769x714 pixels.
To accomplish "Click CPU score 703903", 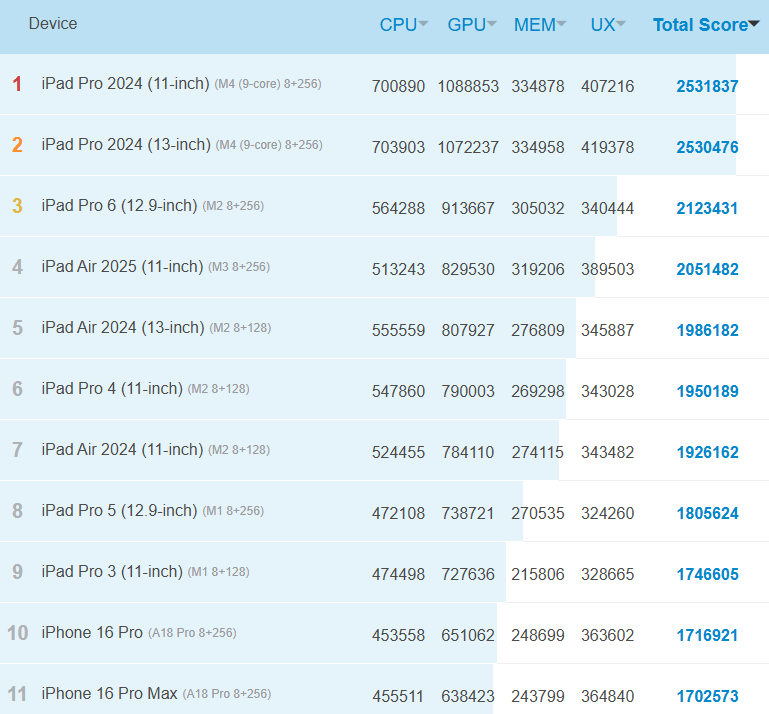I will click(398, 147).
